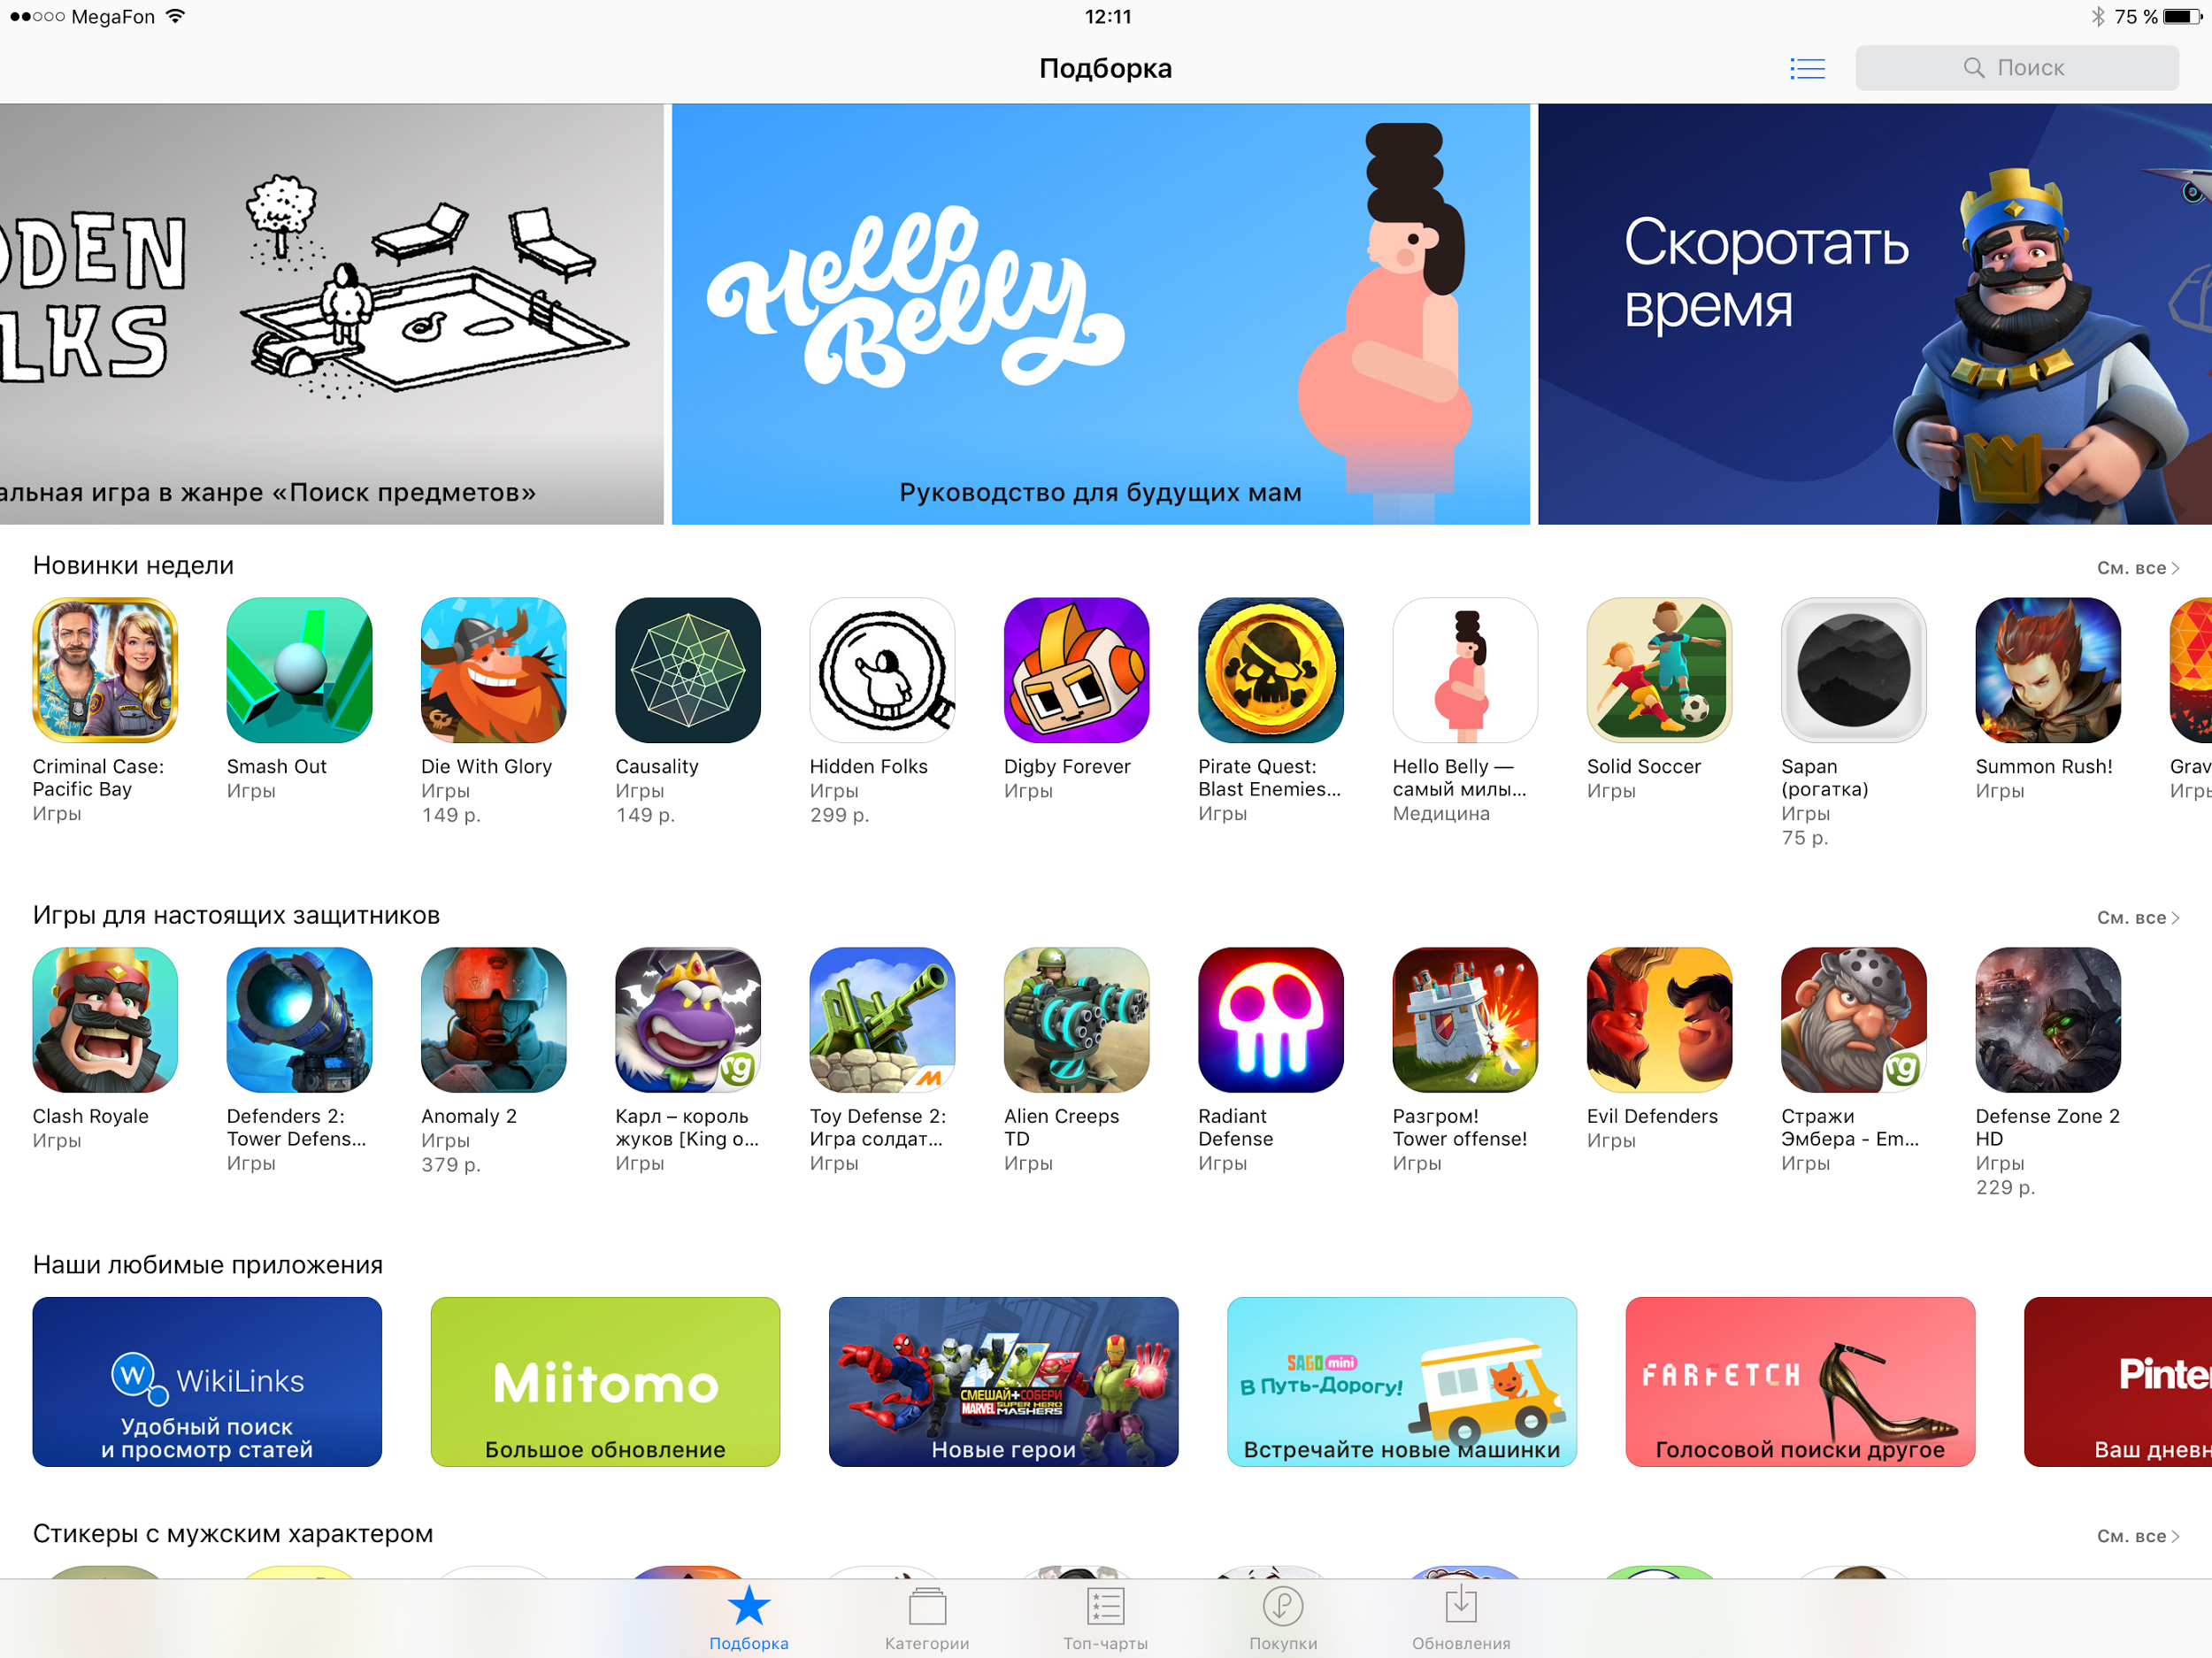This screenshot has height=1658, width=2212.
Task: Expand "См. все" for Стикеры с мужским характером
Action: pos(2137,1536)
